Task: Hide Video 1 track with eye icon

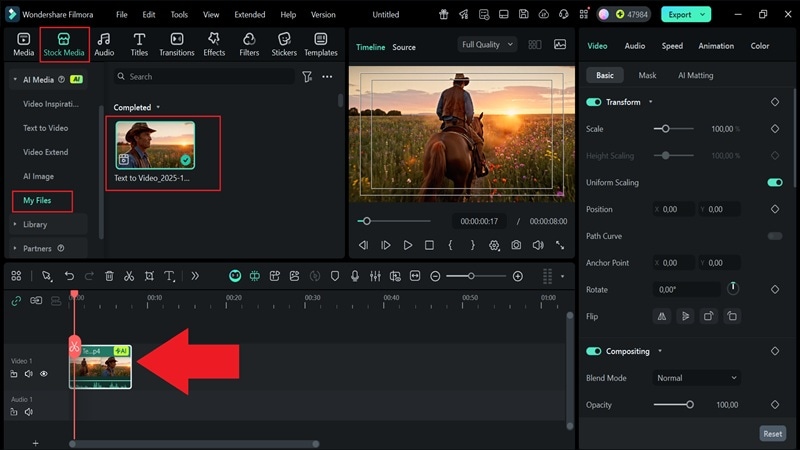Action: pyautogui.click(x=44, y=374)
